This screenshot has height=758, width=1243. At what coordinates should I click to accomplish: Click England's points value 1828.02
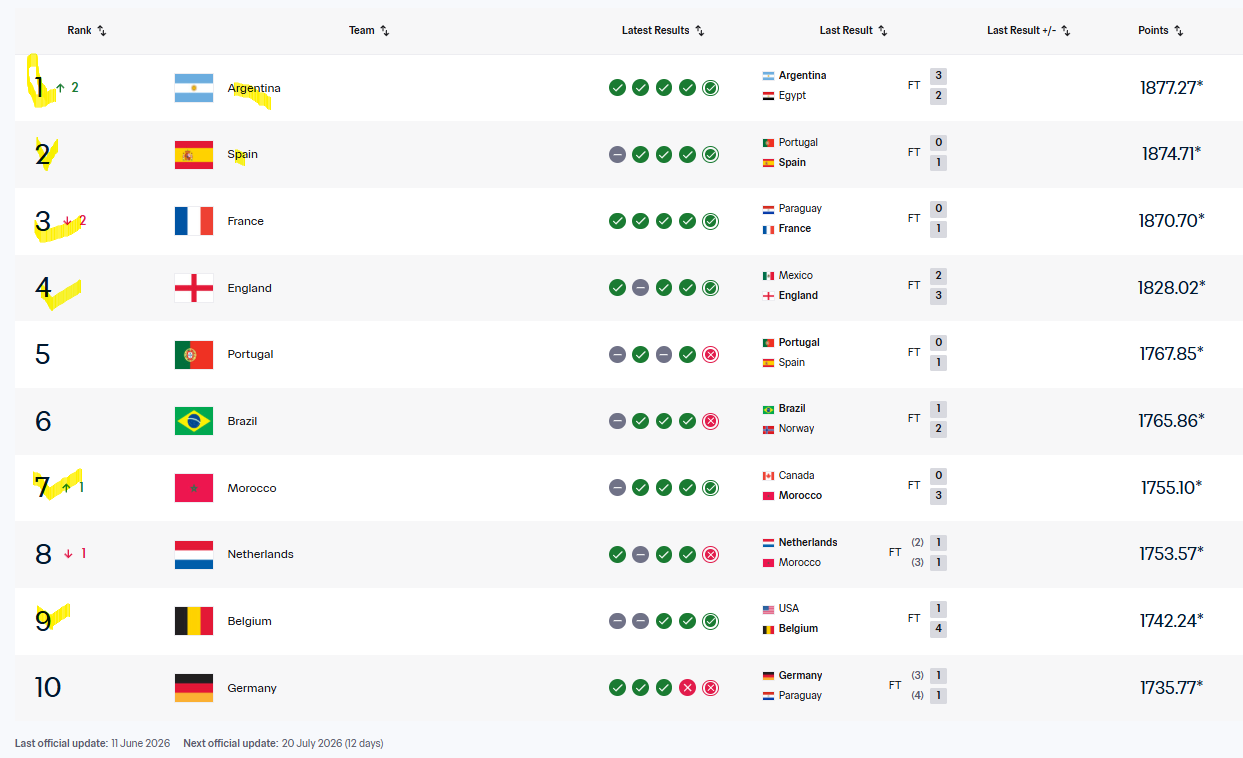1171,288
